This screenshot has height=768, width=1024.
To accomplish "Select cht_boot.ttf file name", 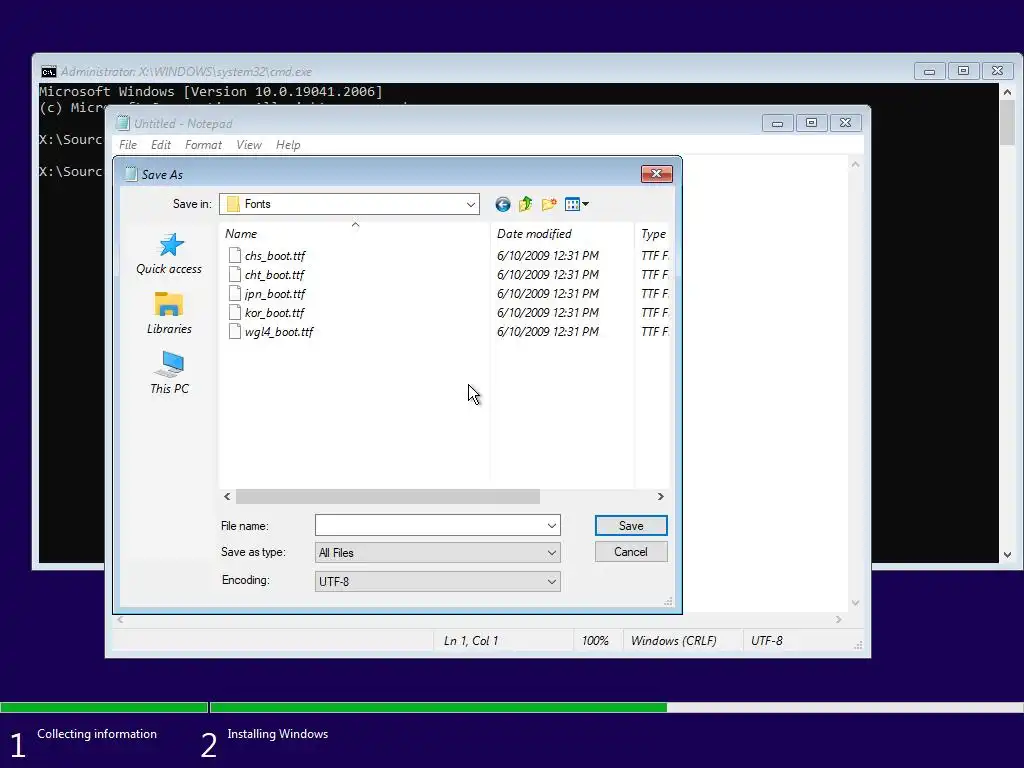I will pyautogui.click(x=274, y=275).
